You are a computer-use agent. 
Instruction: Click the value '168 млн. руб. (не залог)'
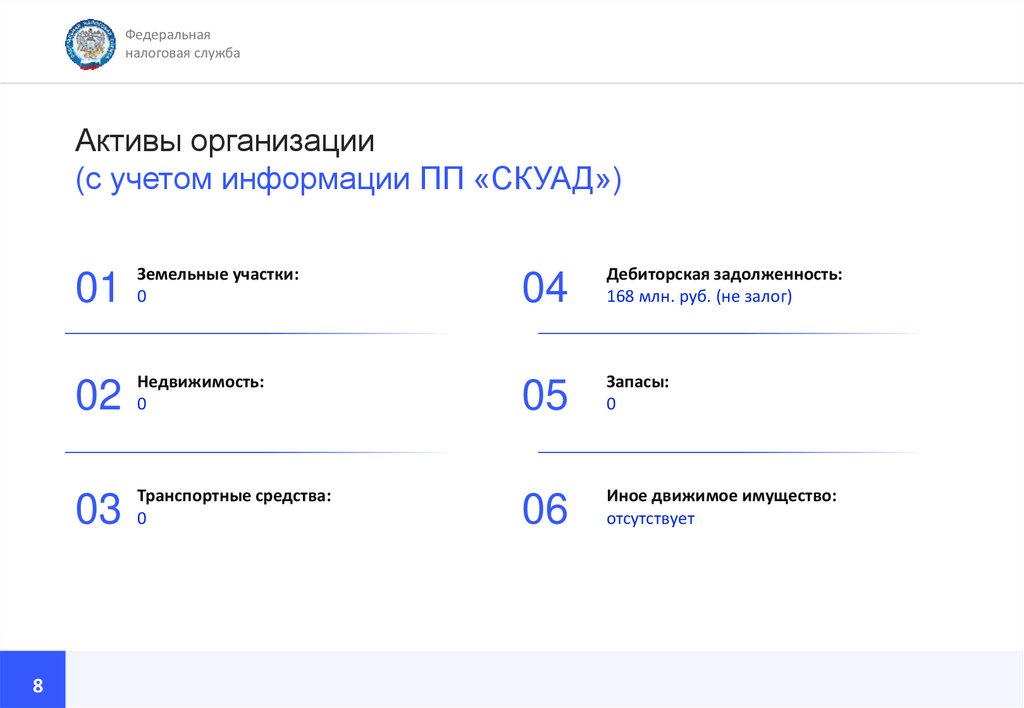[x=699, y=297]
